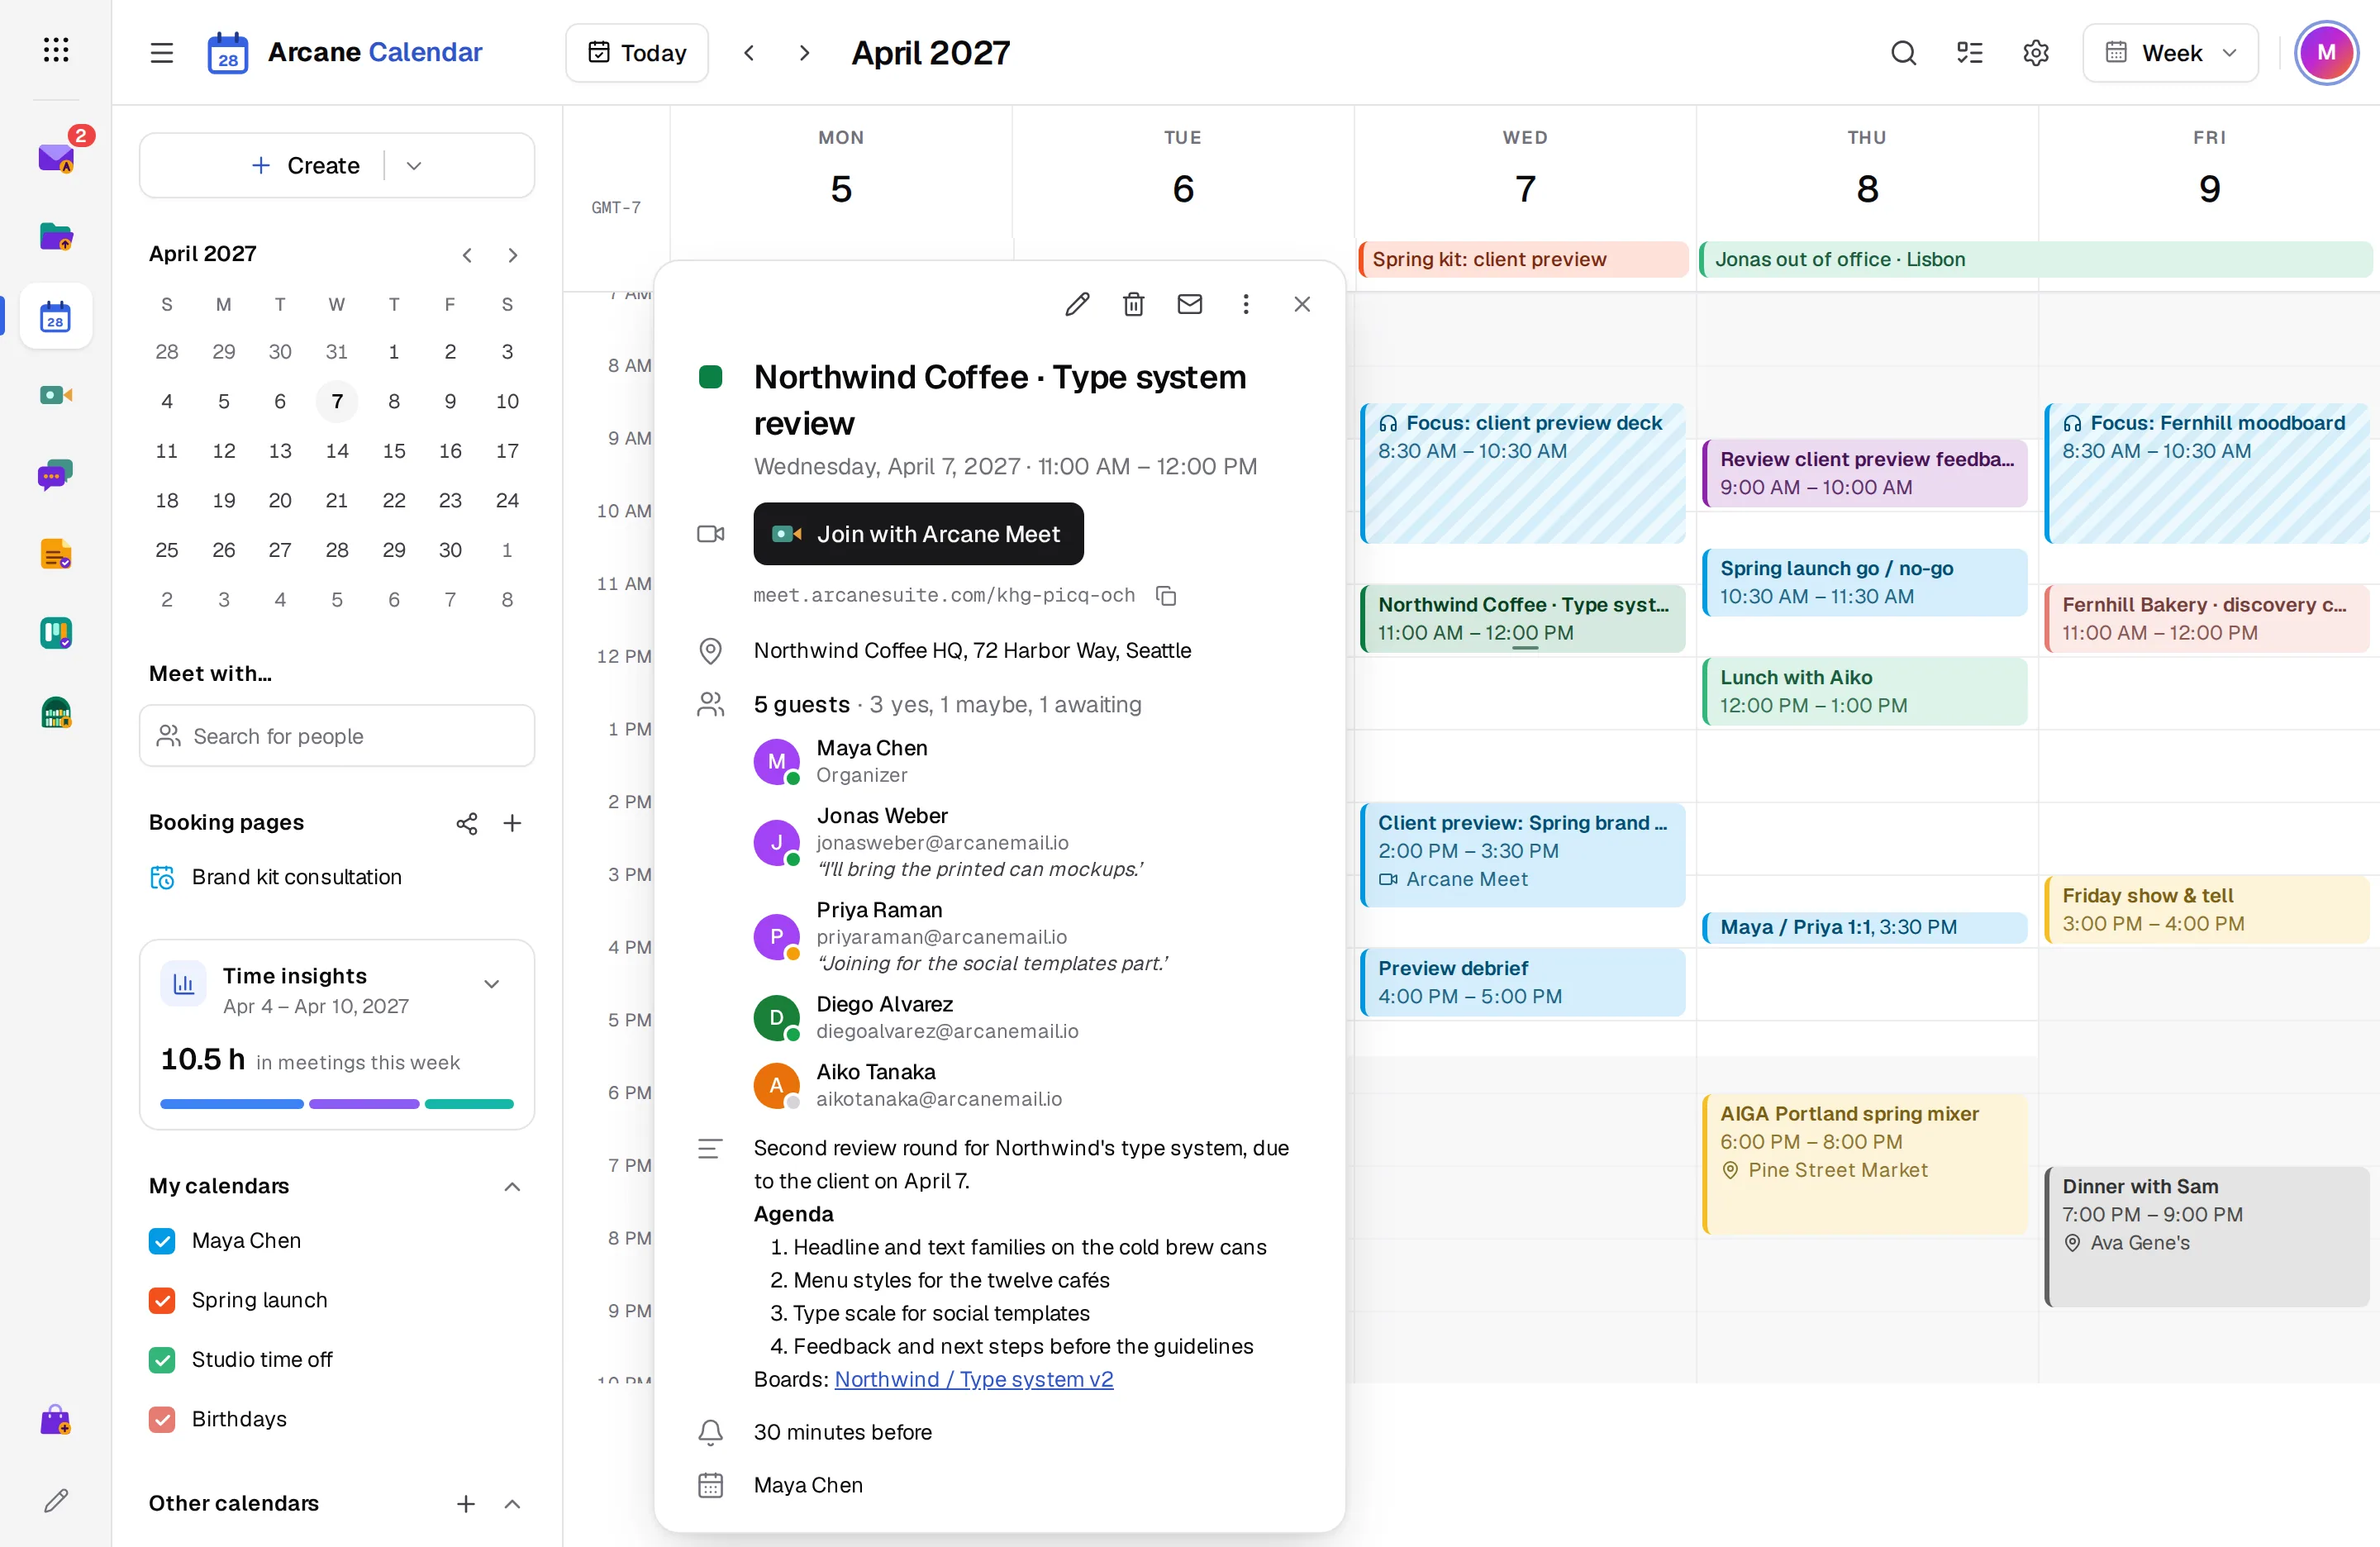The width and height of the screenshot is (2380, 1547).
Task: Edit event with the pencil icon
Action: [1077, 304]
